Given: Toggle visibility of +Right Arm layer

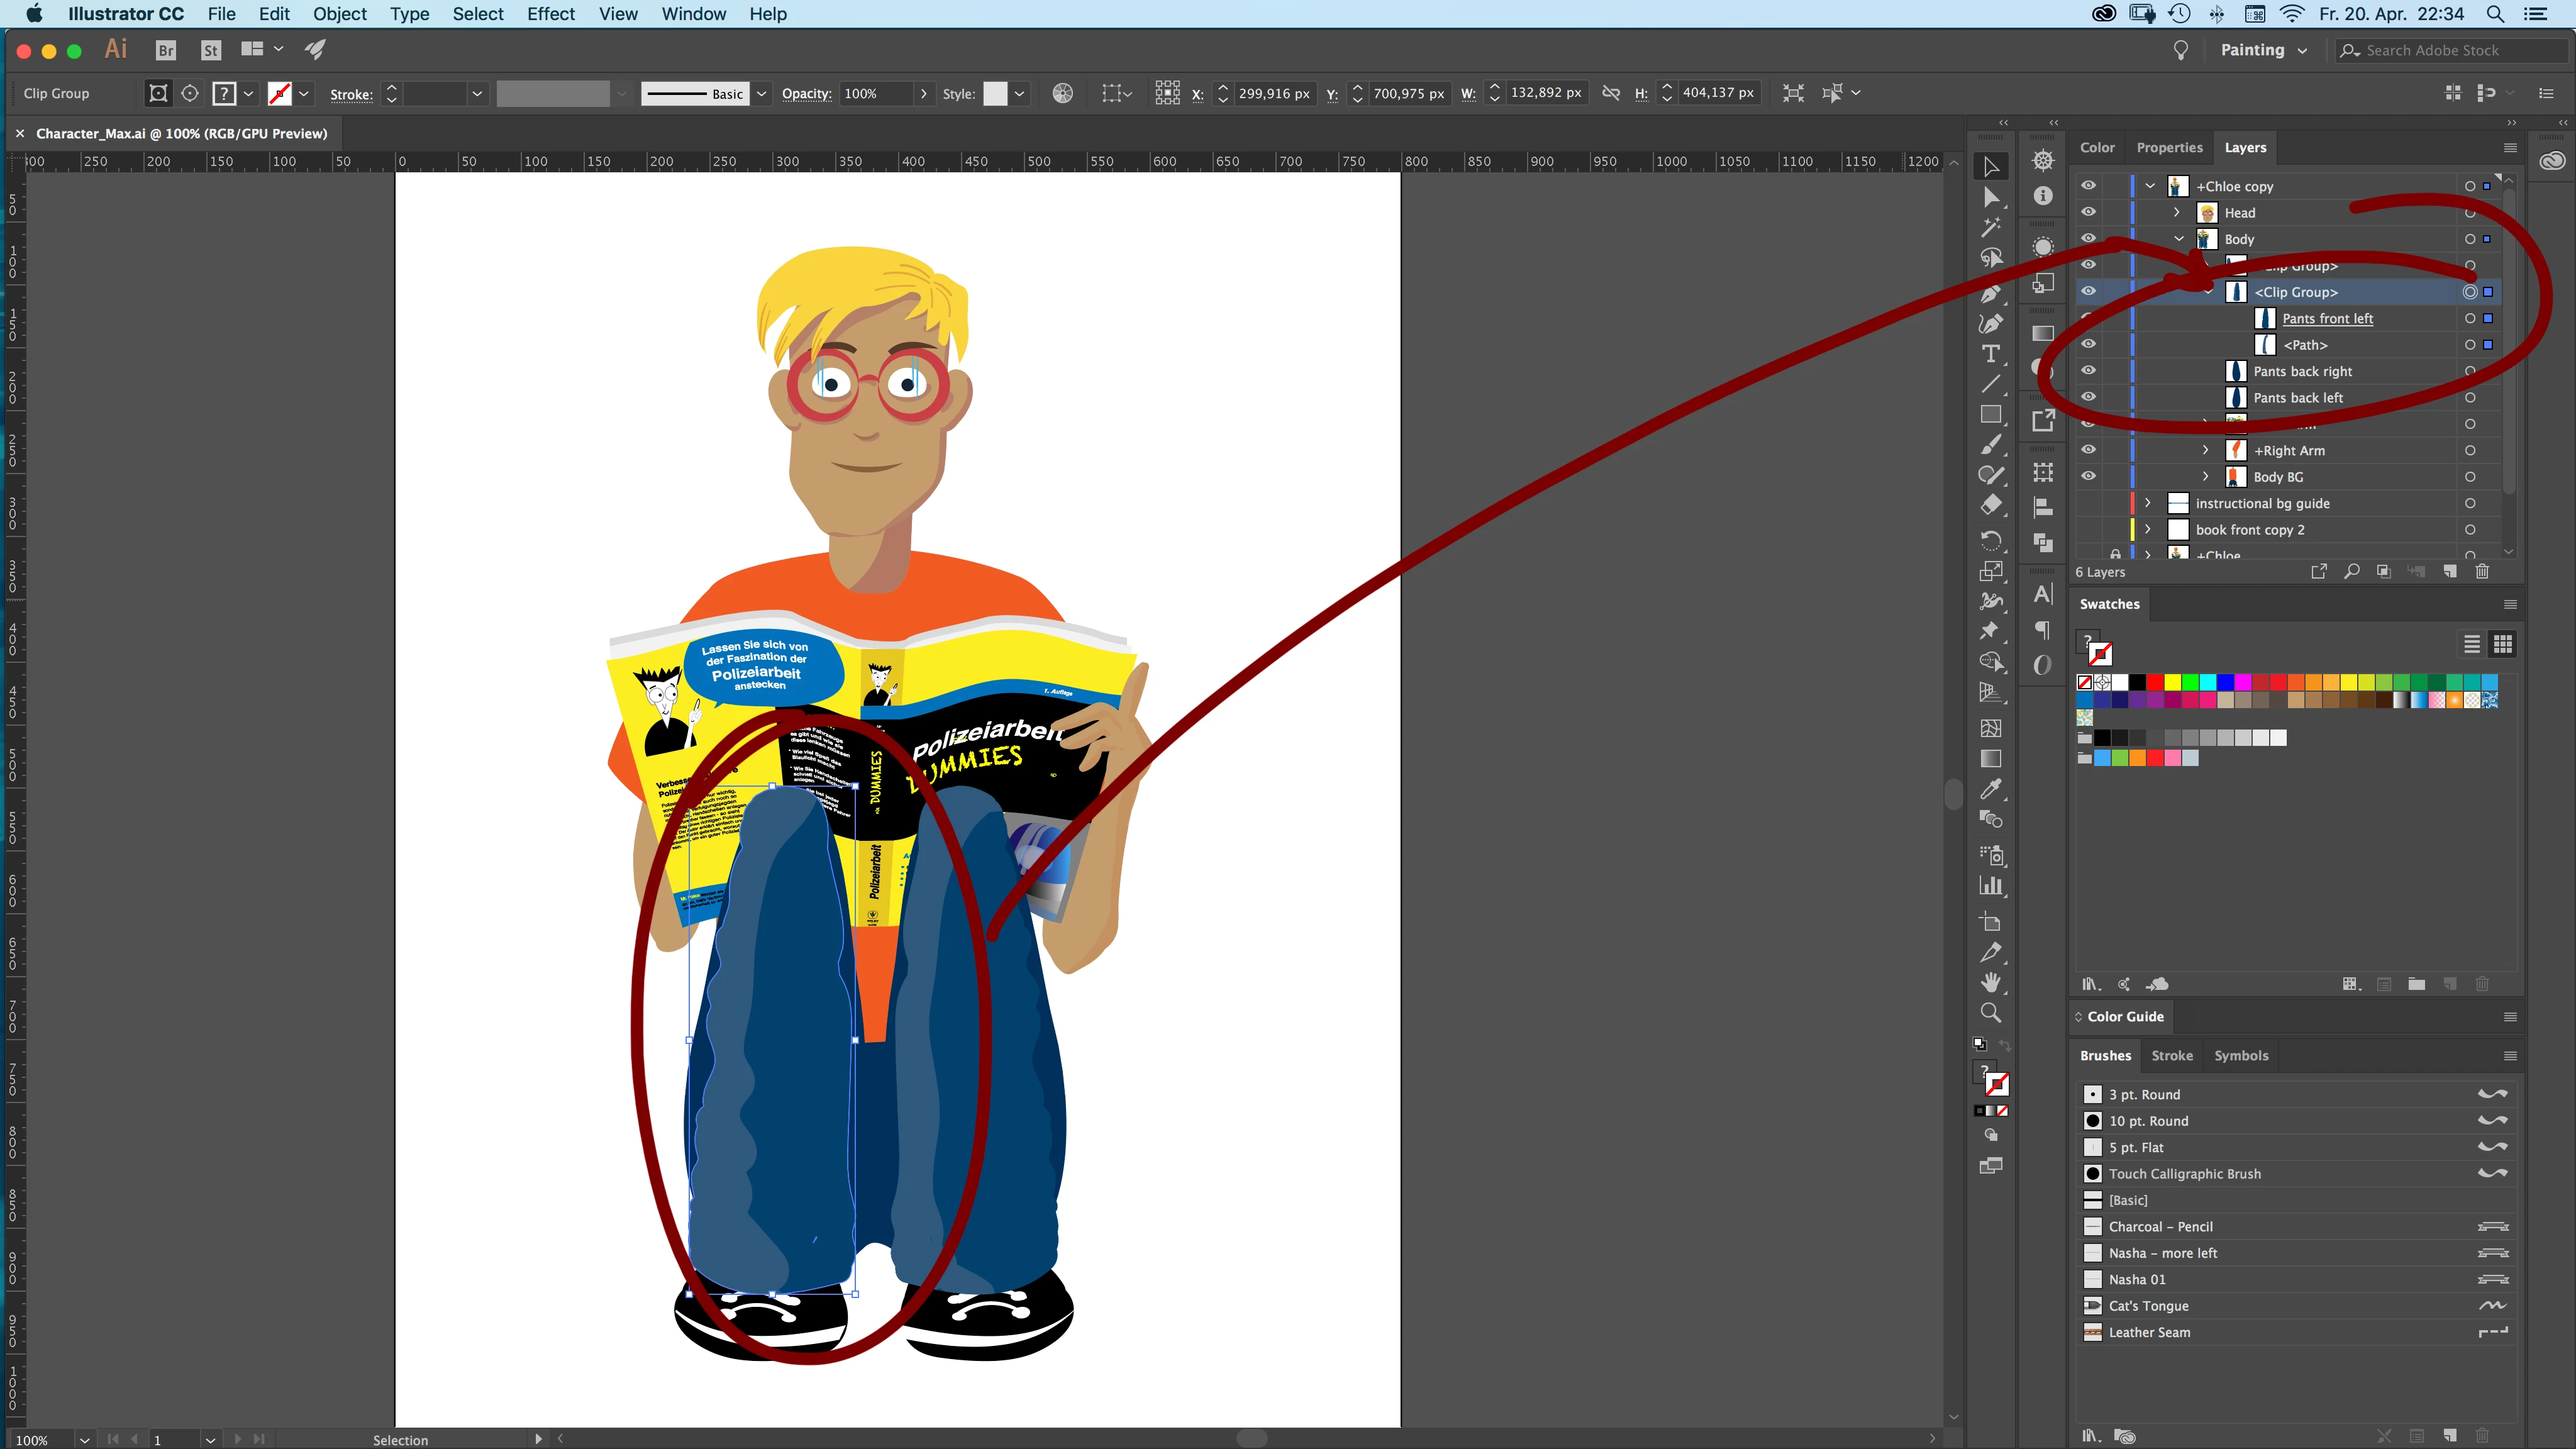Looking at the screenshot, I should tap(2088, 450).
